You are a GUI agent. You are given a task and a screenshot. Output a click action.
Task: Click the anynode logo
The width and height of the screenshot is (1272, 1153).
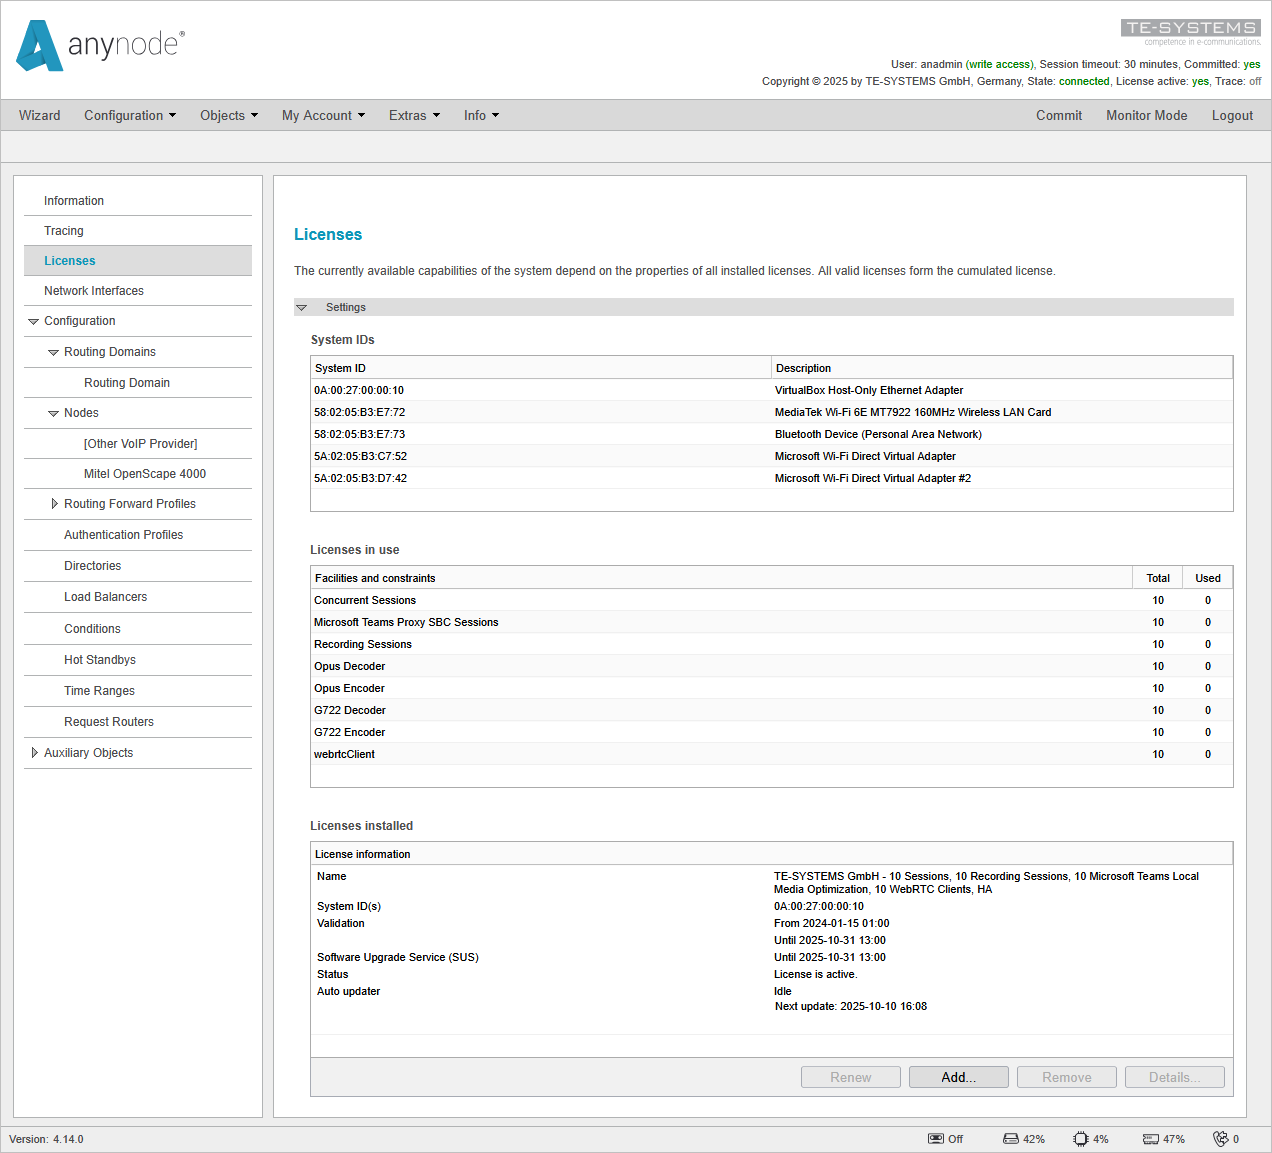coord(98,47)
